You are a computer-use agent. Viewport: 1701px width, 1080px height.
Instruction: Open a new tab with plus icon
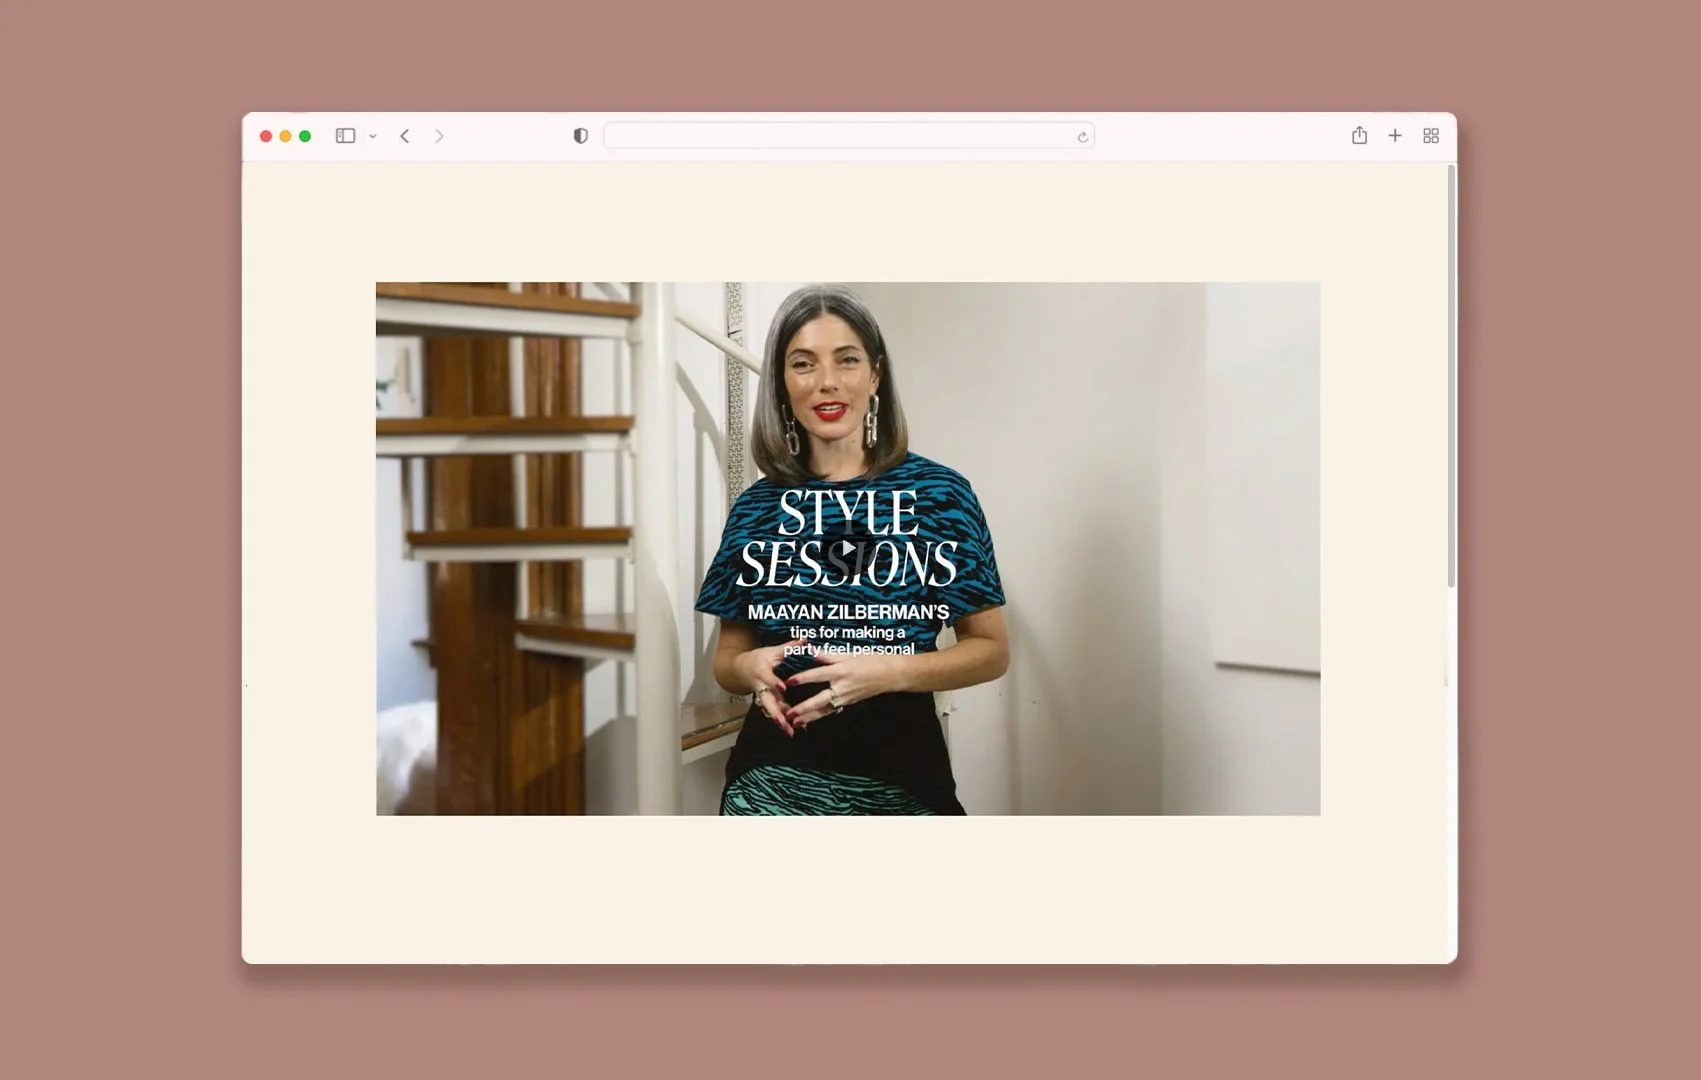(1395, 136)
